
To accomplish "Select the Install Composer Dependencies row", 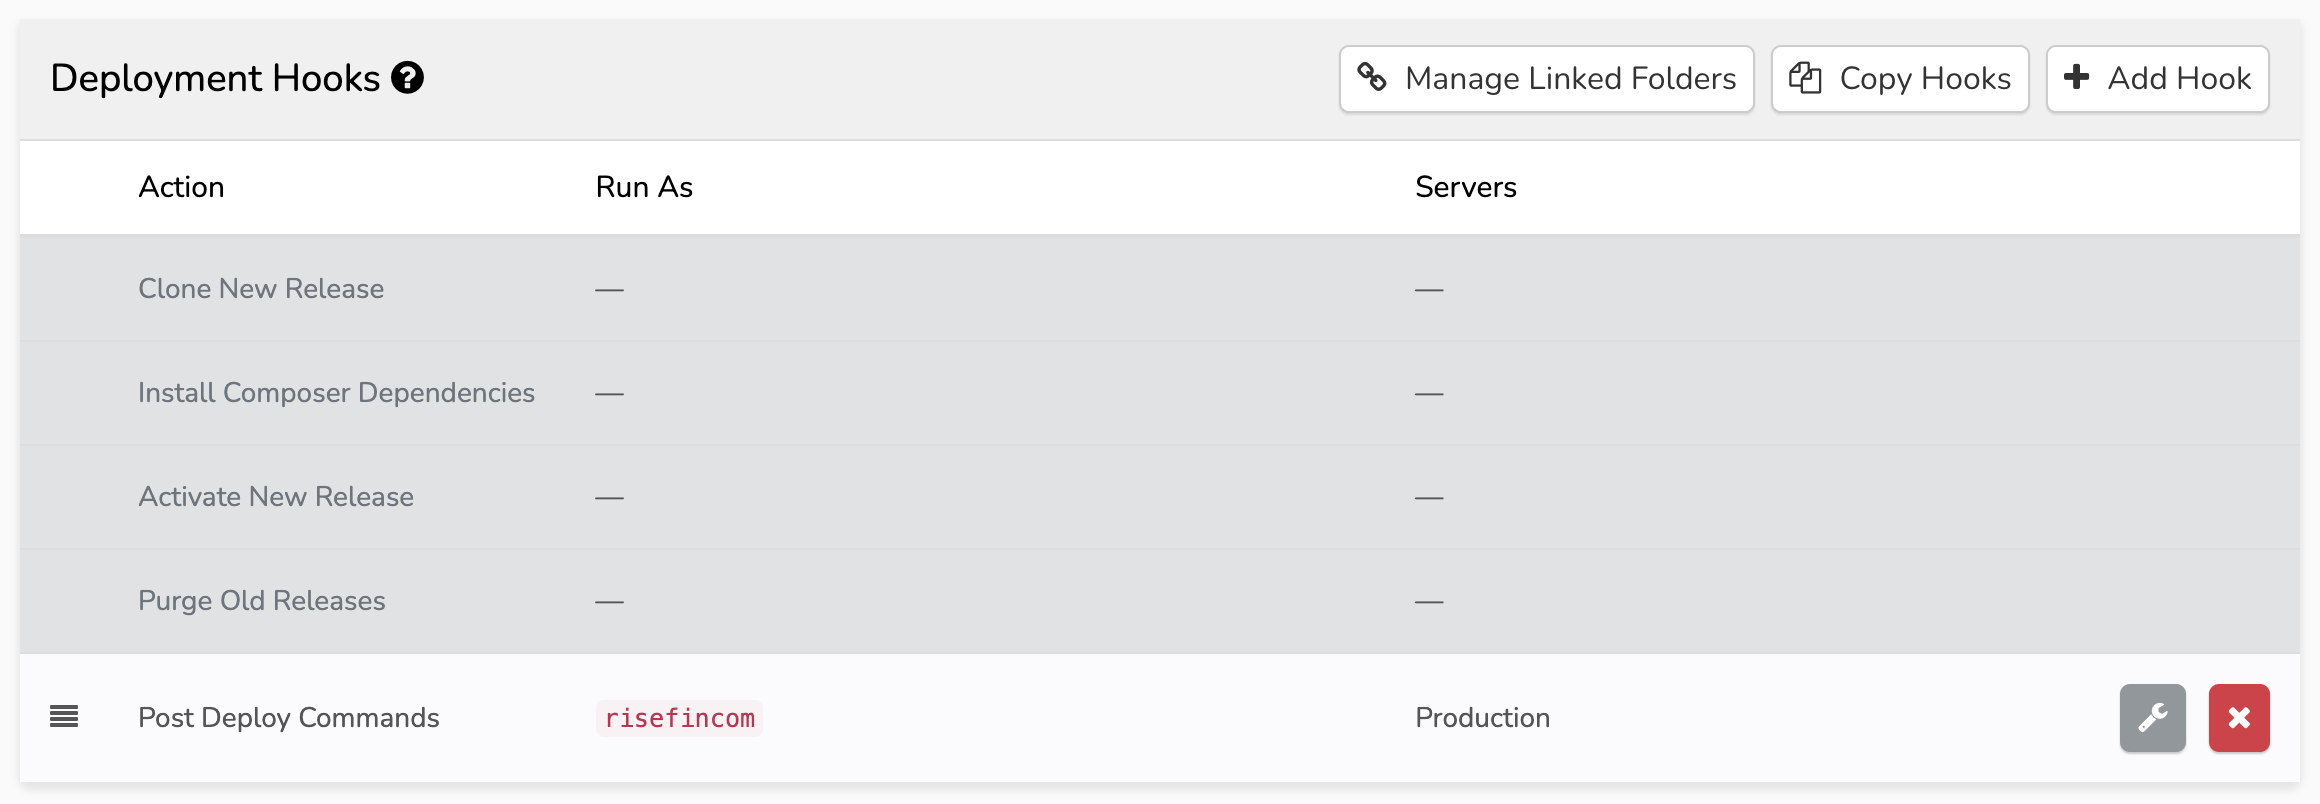I will click(336, 393).
